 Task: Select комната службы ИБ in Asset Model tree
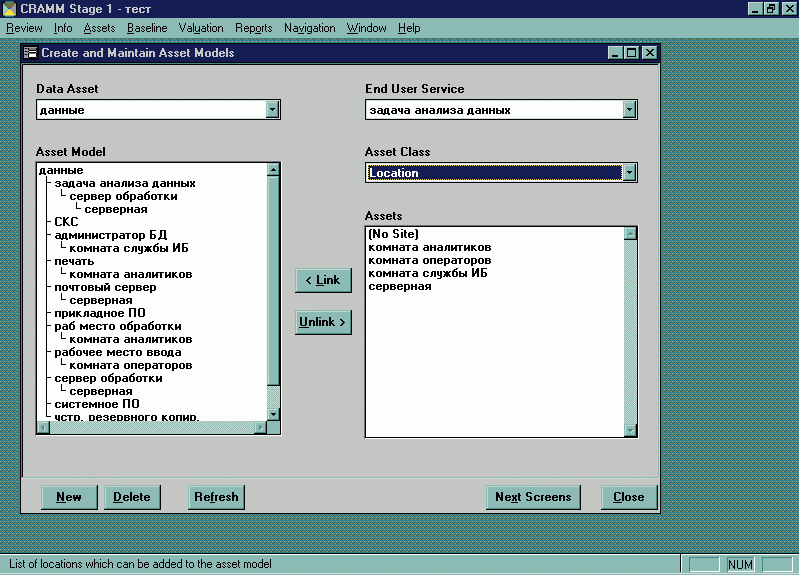click(129, 248)
